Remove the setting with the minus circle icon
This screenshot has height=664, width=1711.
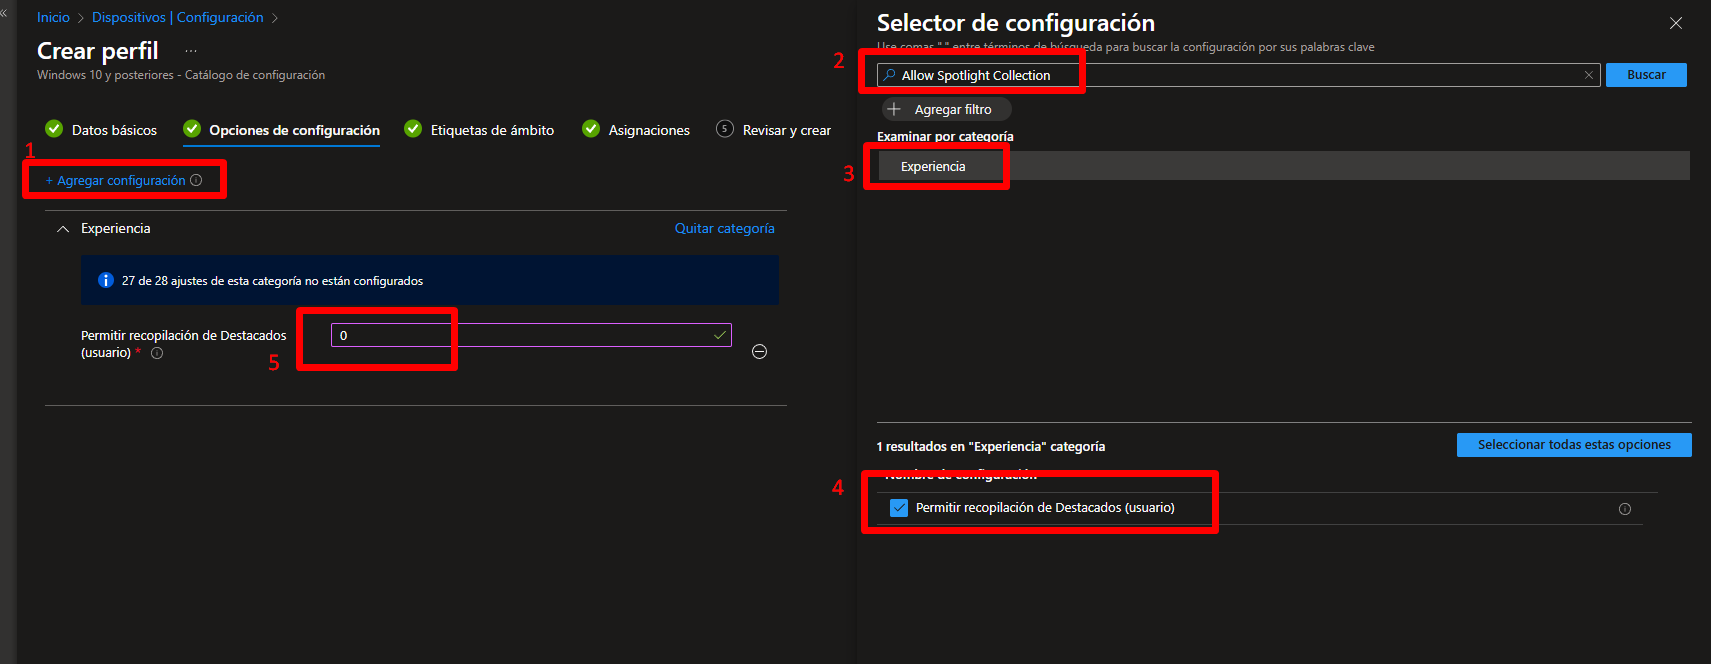[759, 351]
